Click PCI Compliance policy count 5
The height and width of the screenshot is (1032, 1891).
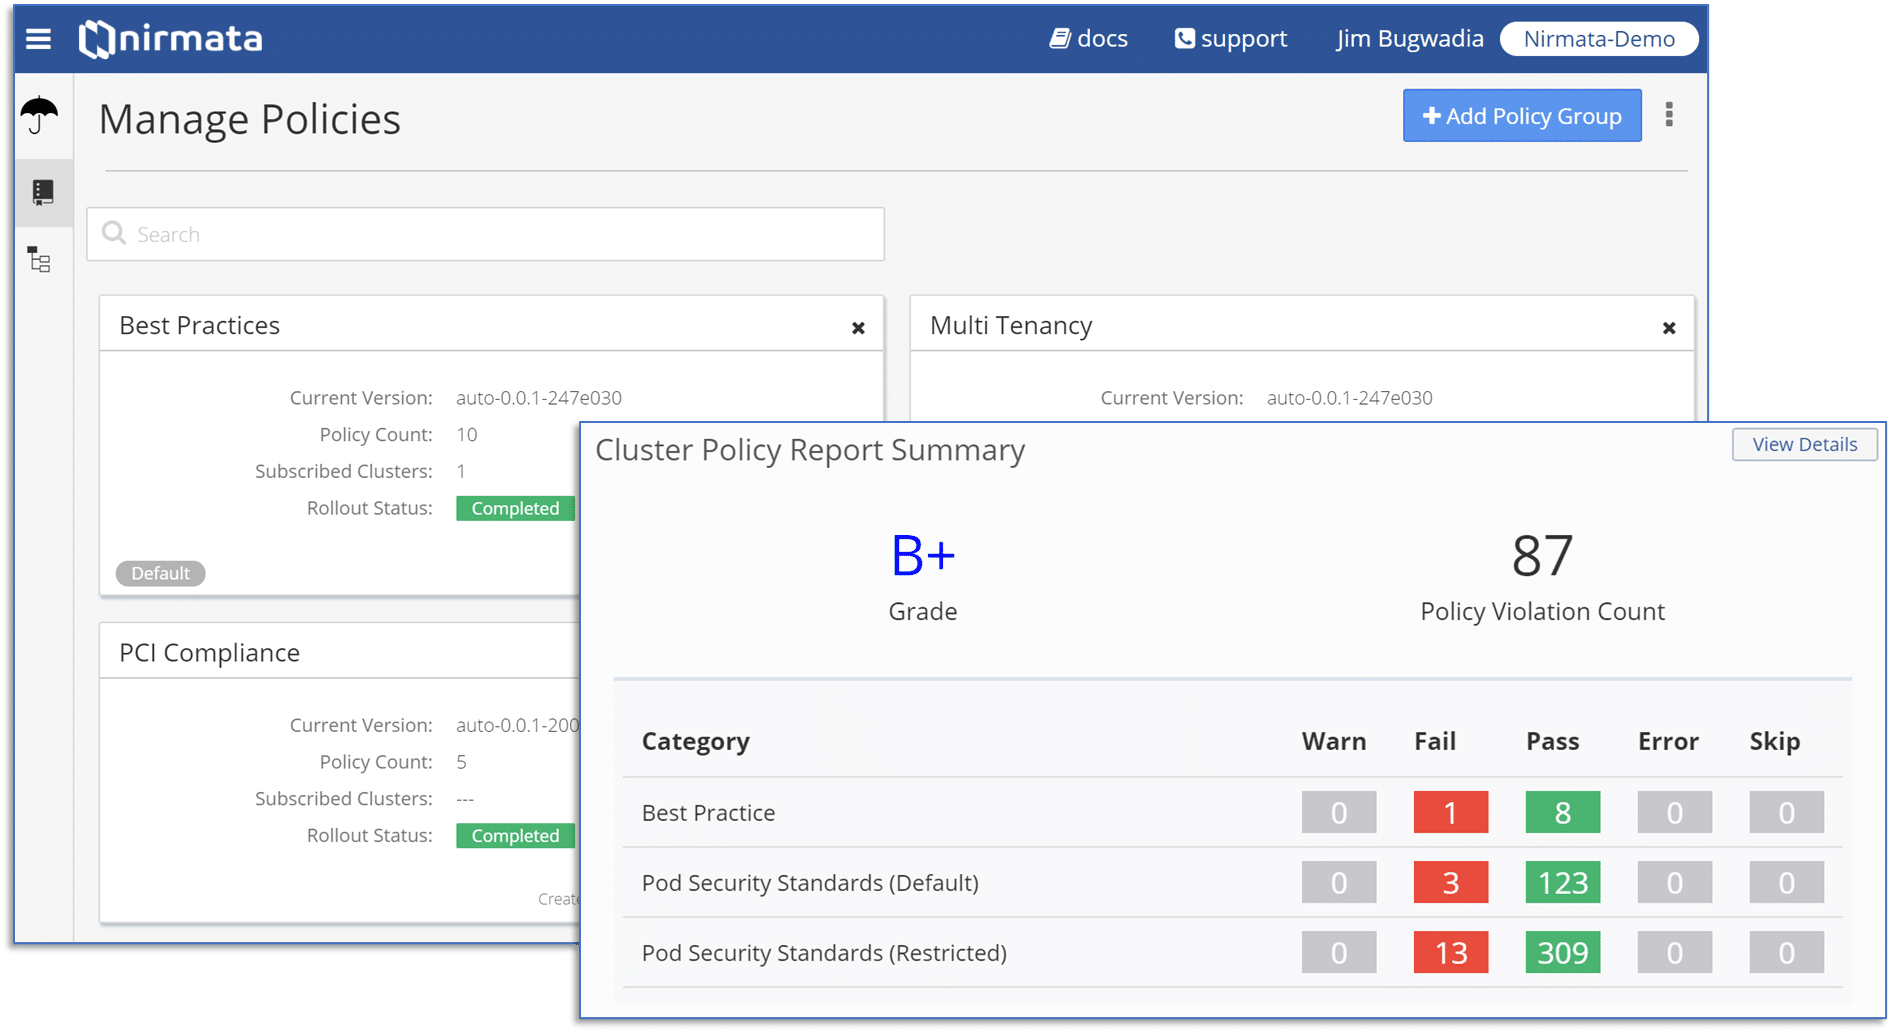(x=462, y=762)
